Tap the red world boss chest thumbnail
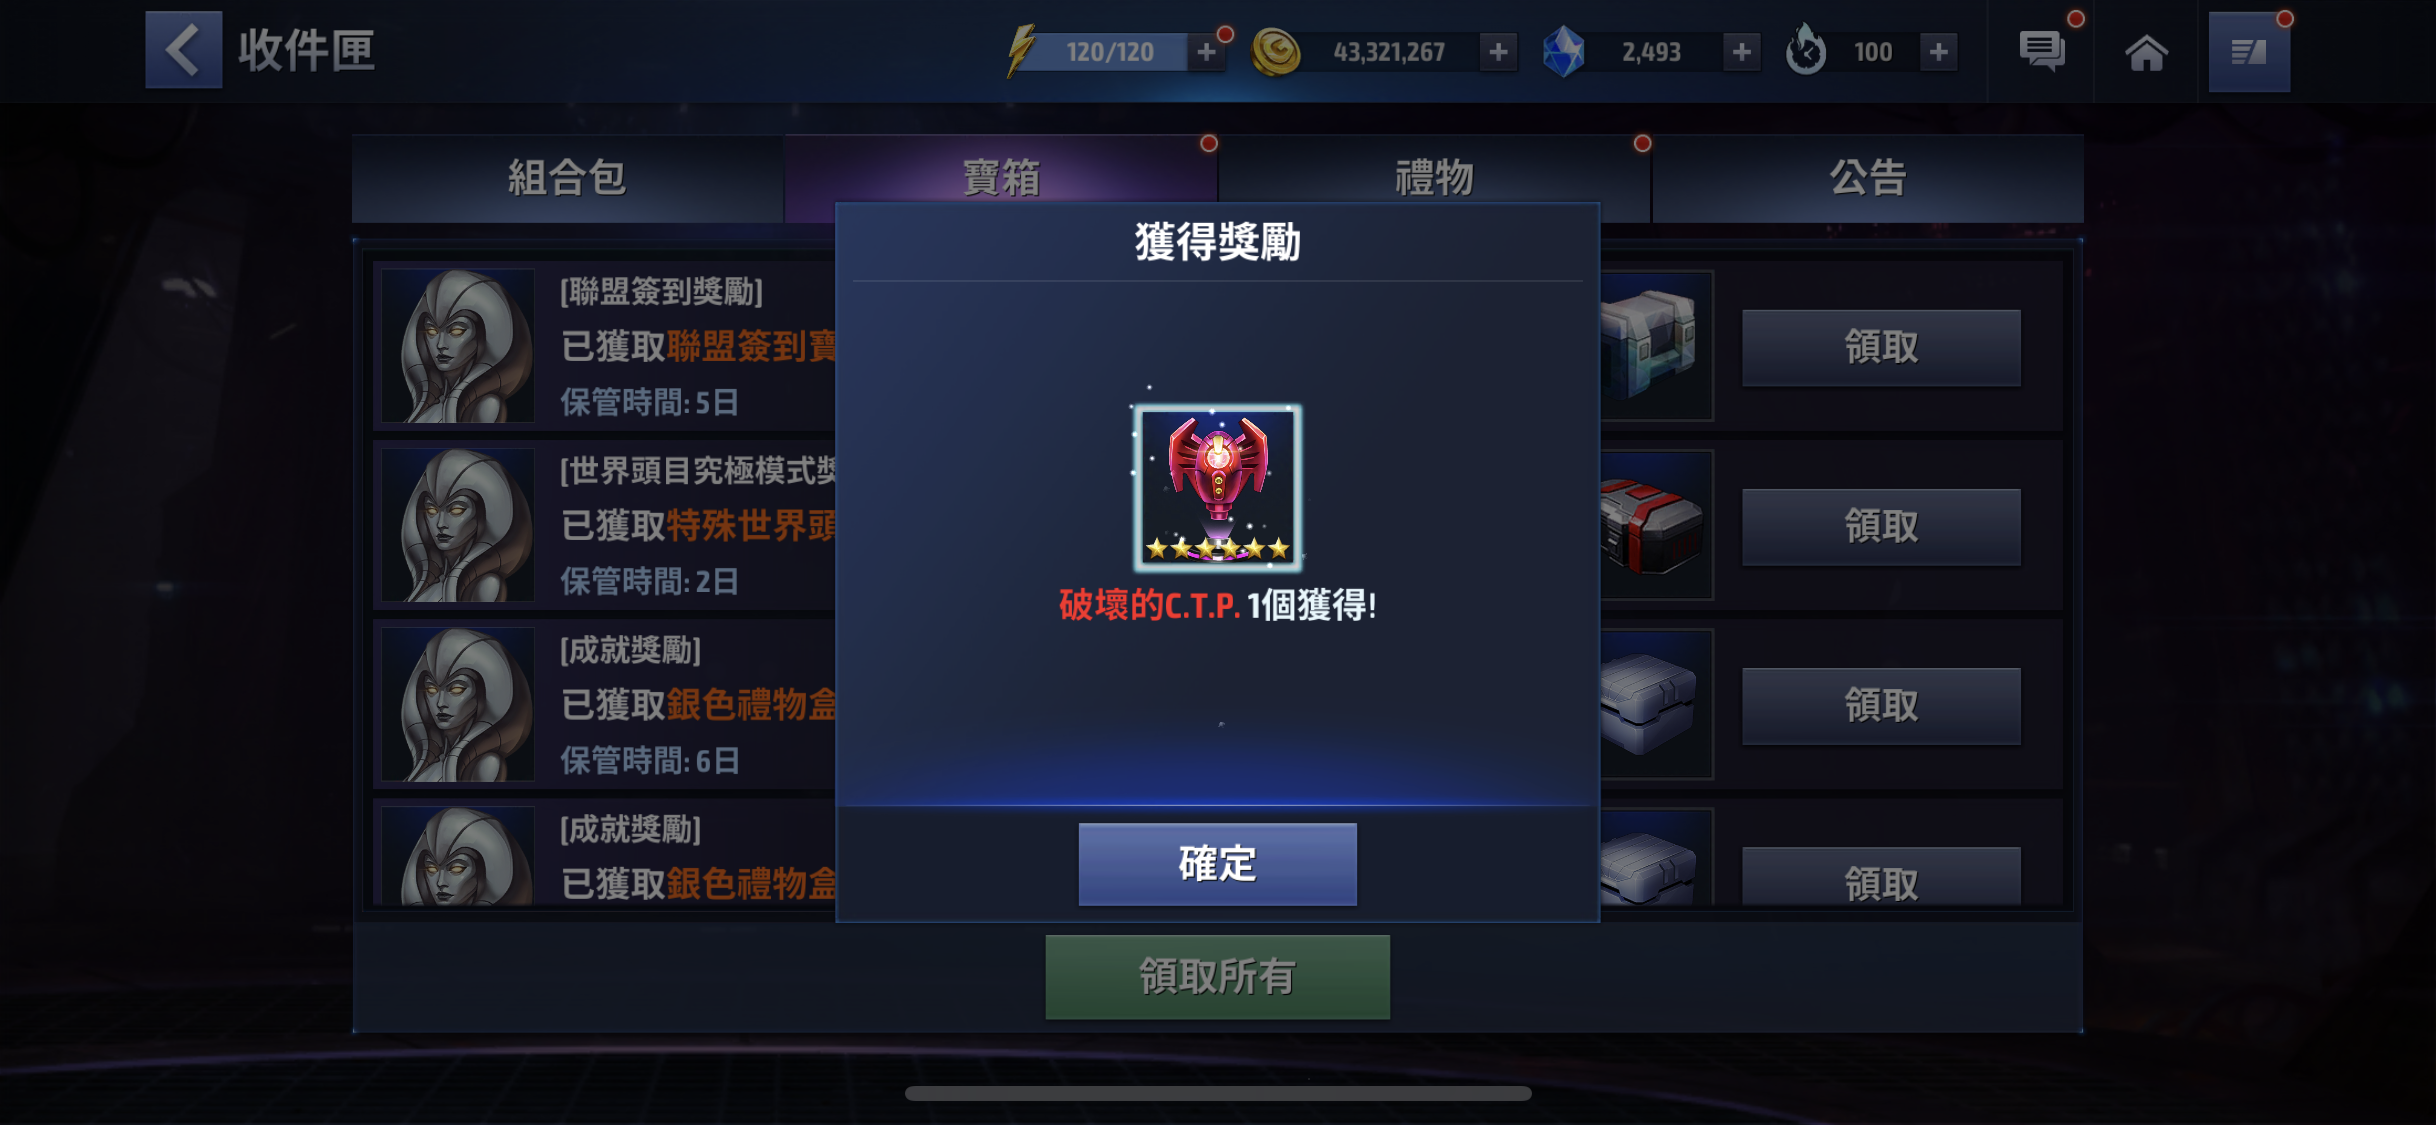Image resolution: width=2436 pixels, height=1125 pixels. (1655, 526)
